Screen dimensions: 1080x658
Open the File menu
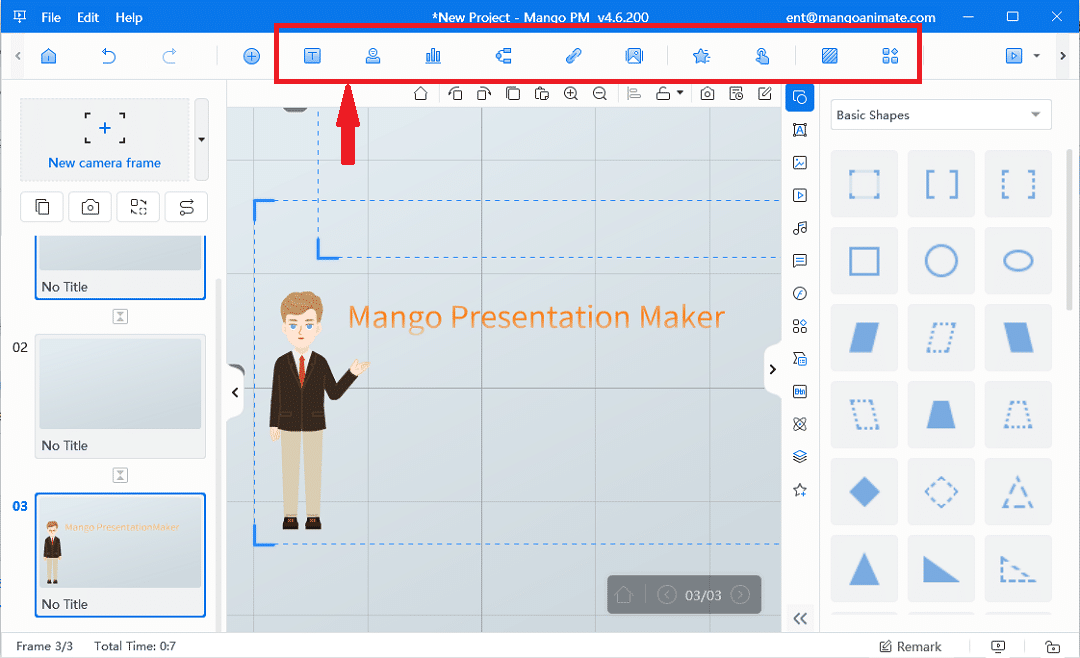point(51,17)
